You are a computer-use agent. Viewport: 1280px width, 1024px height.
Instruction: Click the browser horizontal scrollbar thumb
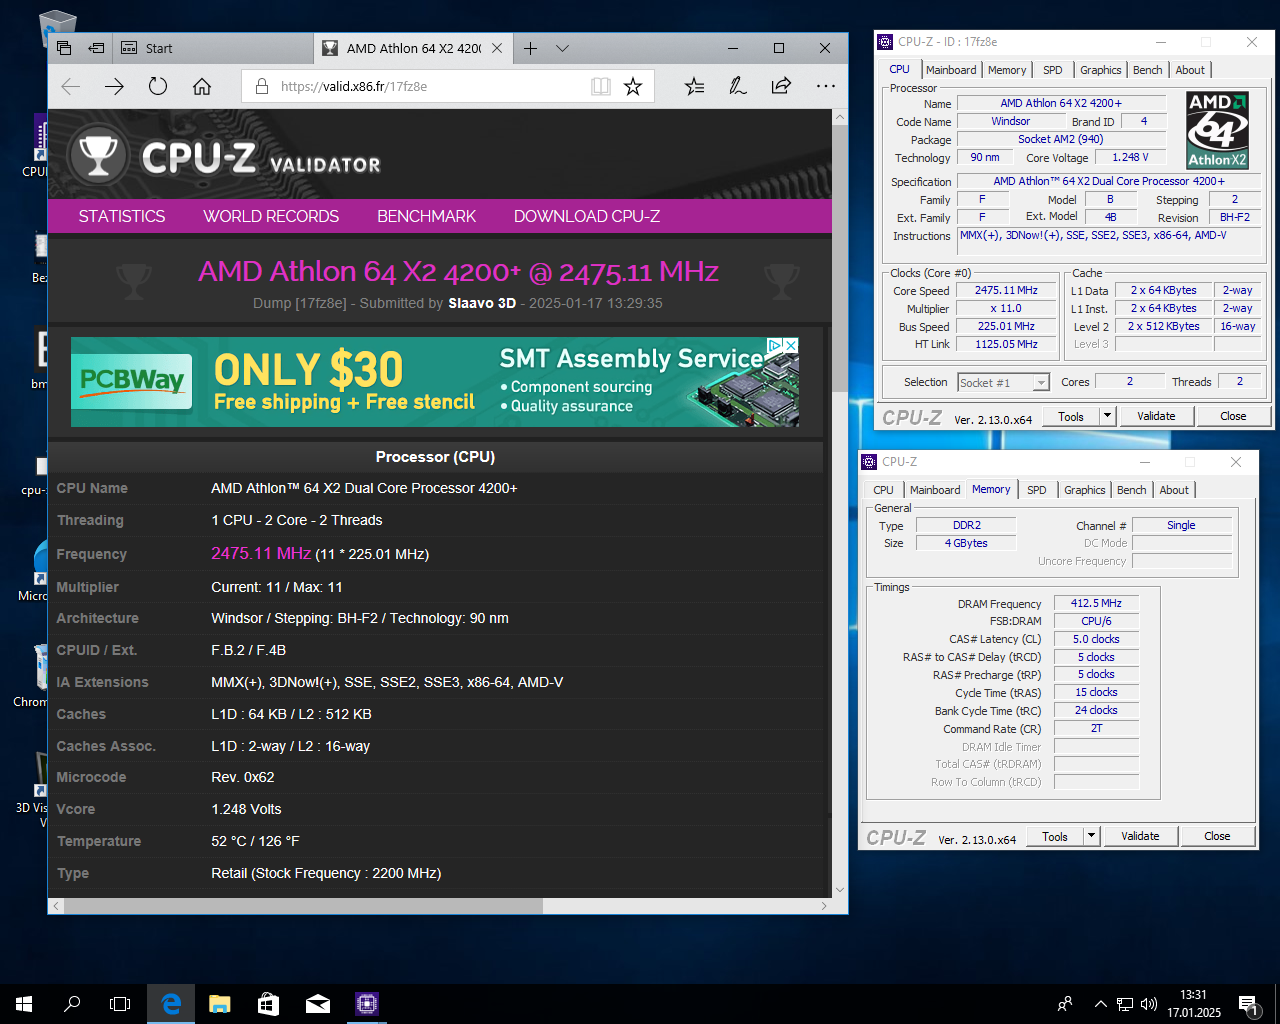(x=304, y=906)
